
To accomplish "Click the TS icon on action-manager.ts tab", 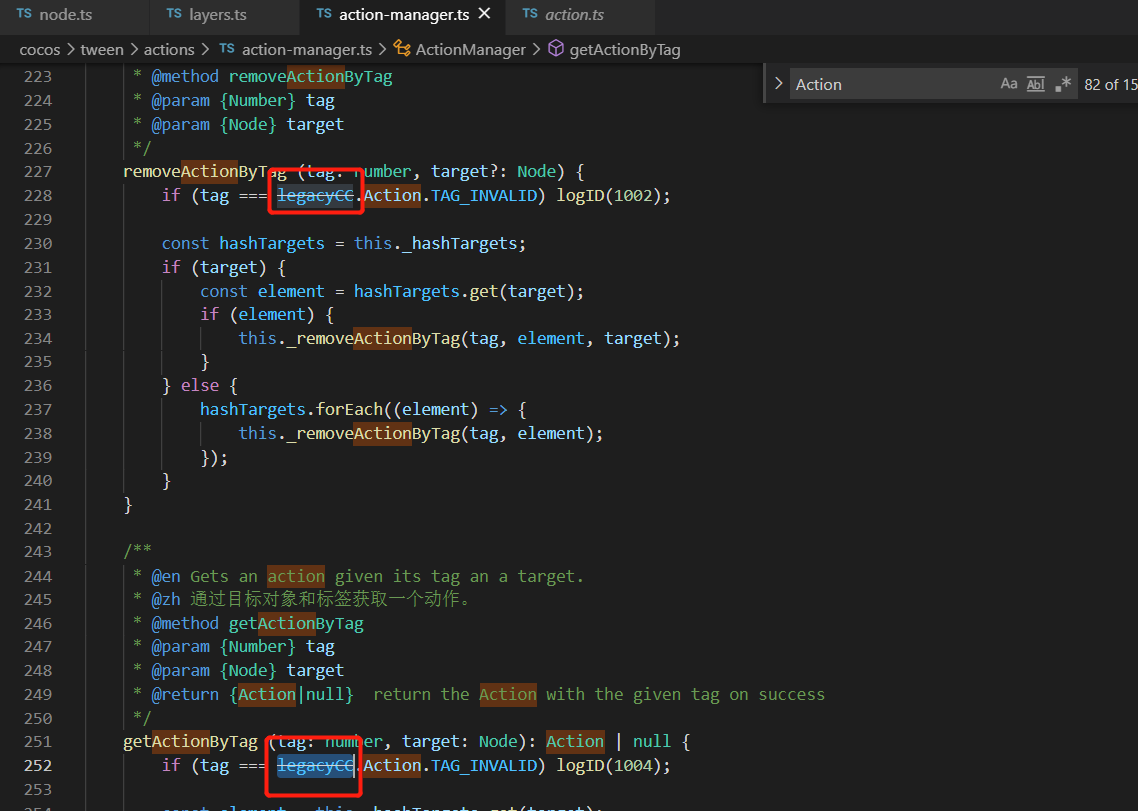I will (324, 14).
